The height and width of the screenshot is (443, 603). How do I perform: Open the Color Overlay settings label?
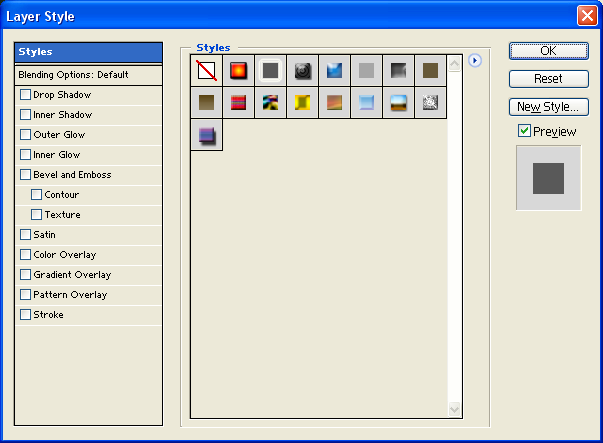tap(65, 255)
